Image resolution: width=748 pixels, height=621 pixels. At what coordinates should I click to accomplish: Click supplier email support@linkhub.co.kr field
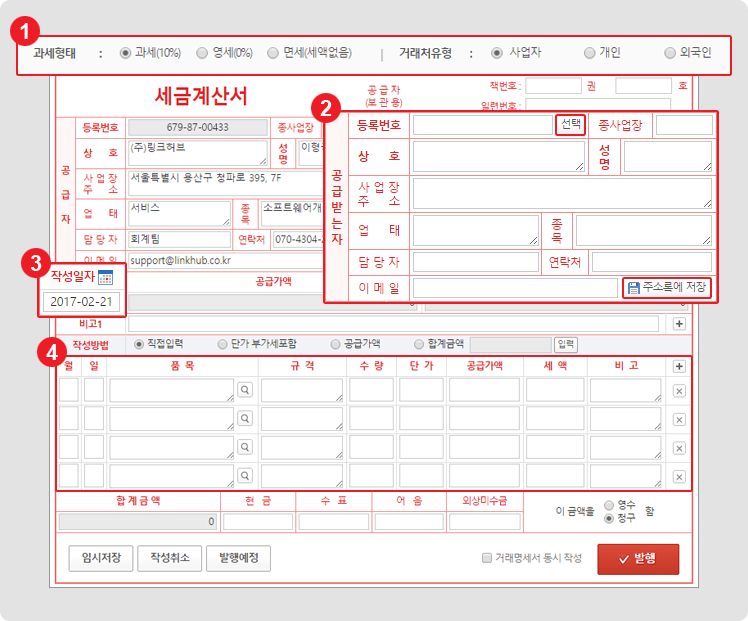pos(226,260)
